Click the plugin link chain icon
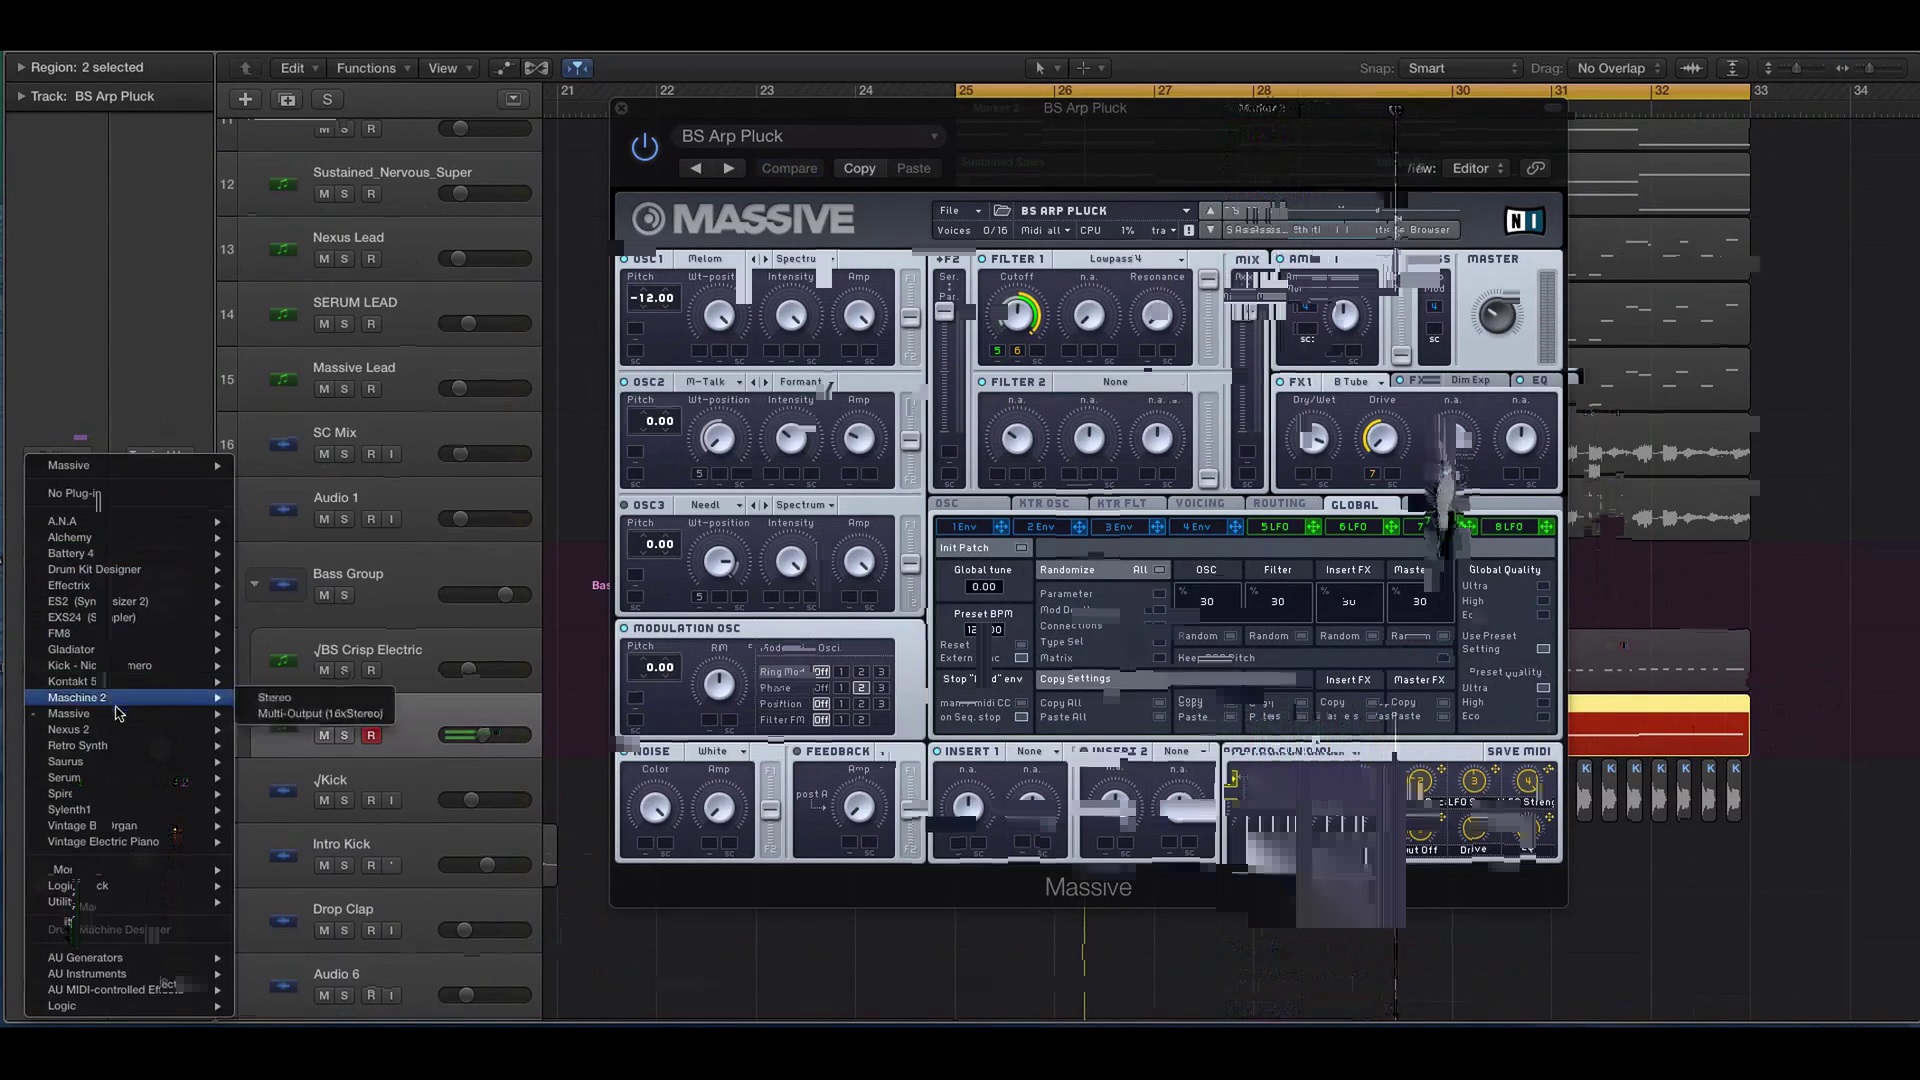 1536,168
